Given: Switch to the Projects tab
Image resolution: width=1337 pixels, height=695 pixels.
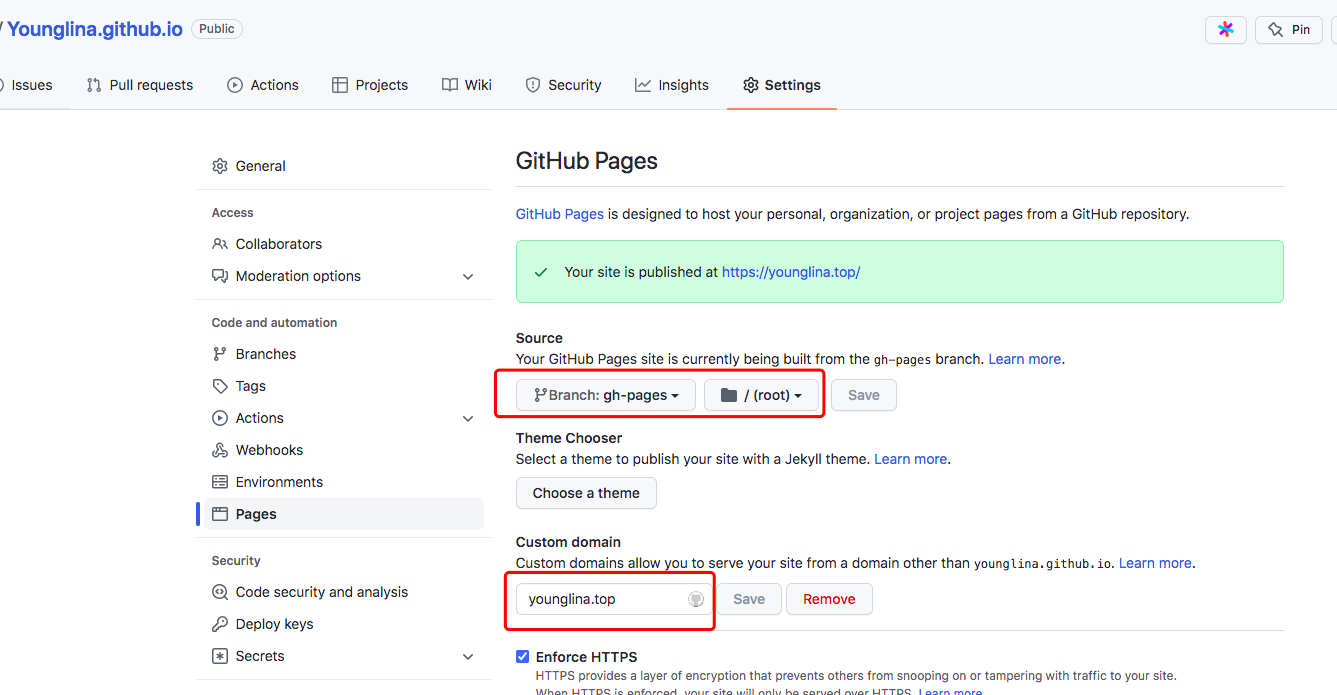Looking at the screenshot, I should (x=370, y=85).
